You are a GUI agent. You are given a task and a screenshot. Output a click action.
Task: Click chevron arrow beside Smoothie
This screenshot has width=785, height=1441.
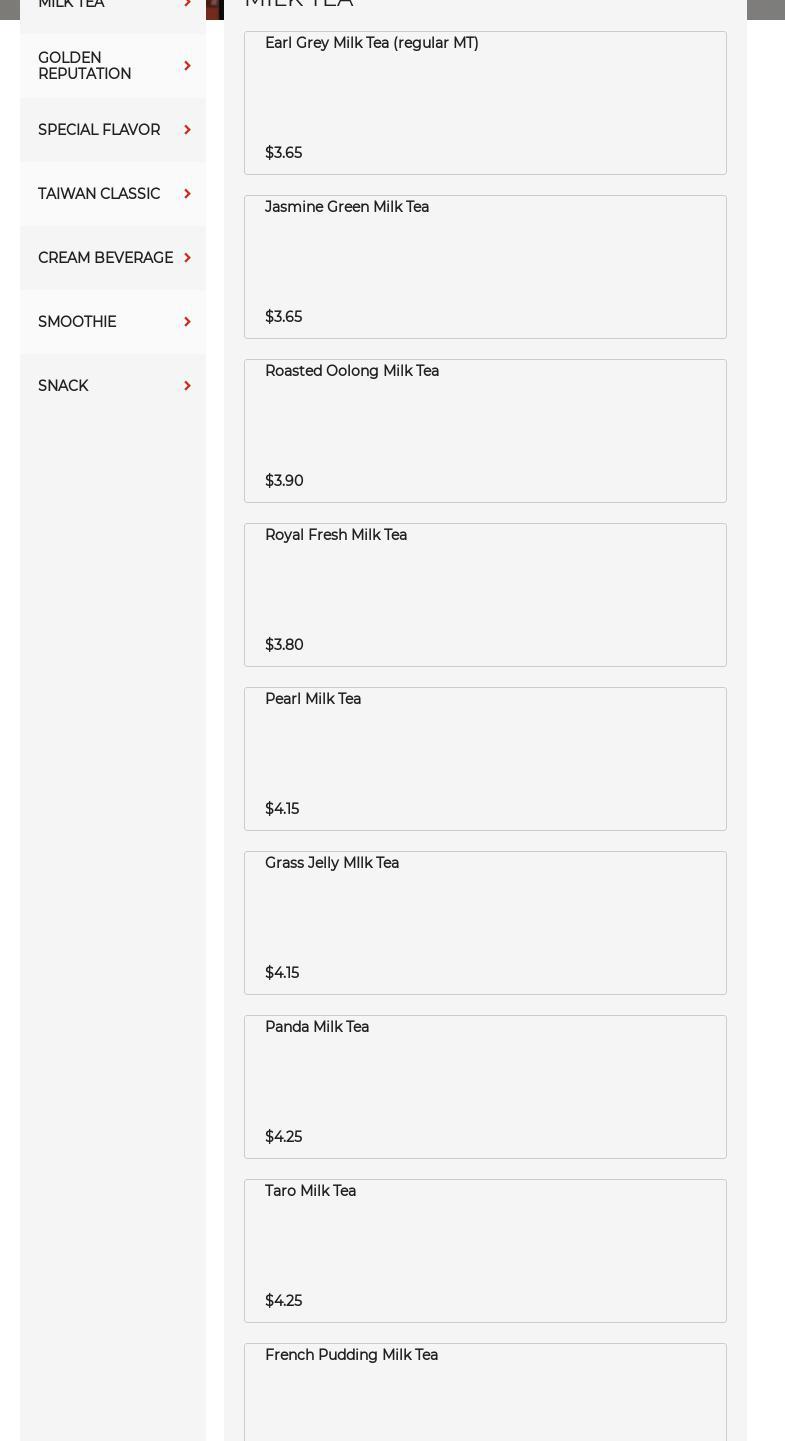coord(187,322)
